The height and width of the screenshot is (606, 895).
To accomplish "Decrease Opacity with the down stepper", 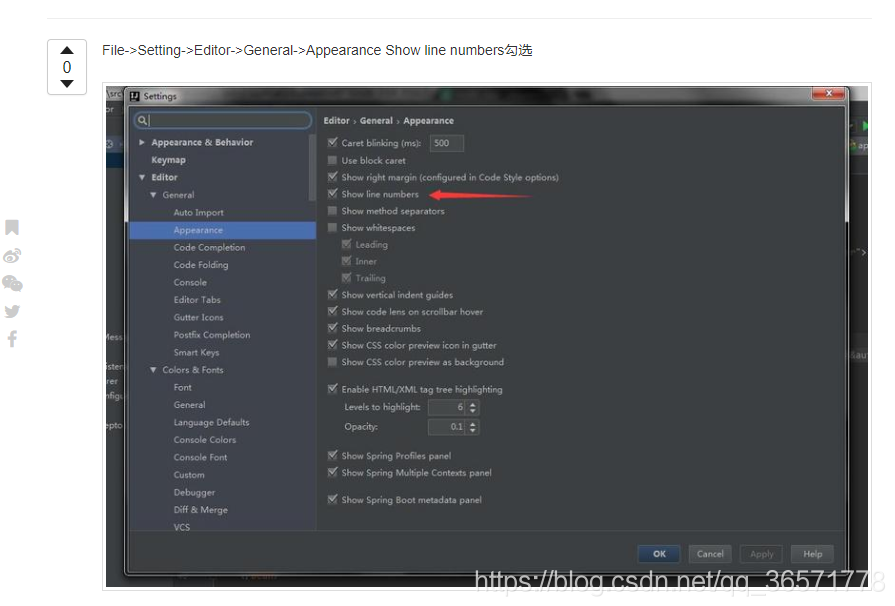I will tap(472, 430).
